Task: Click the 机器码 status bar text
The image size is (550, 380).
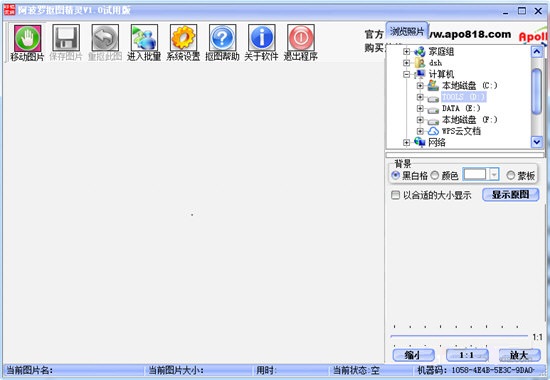Action: 476,370
